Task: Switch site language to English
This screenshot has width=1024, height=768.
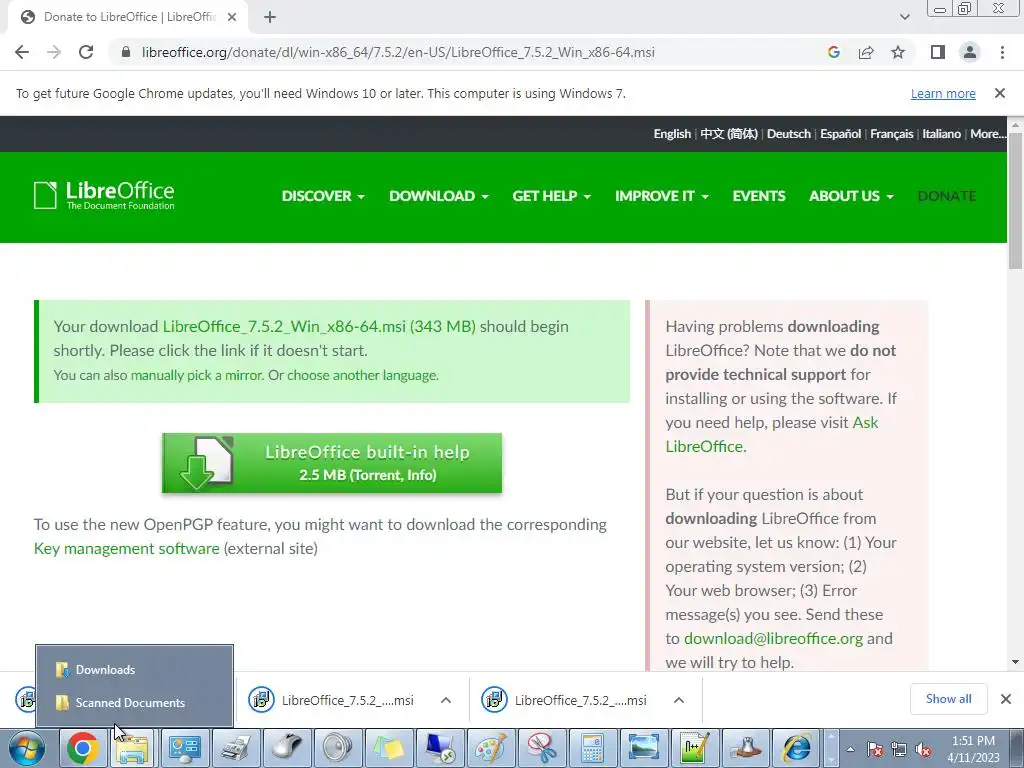Action: (x=672, y=134)
